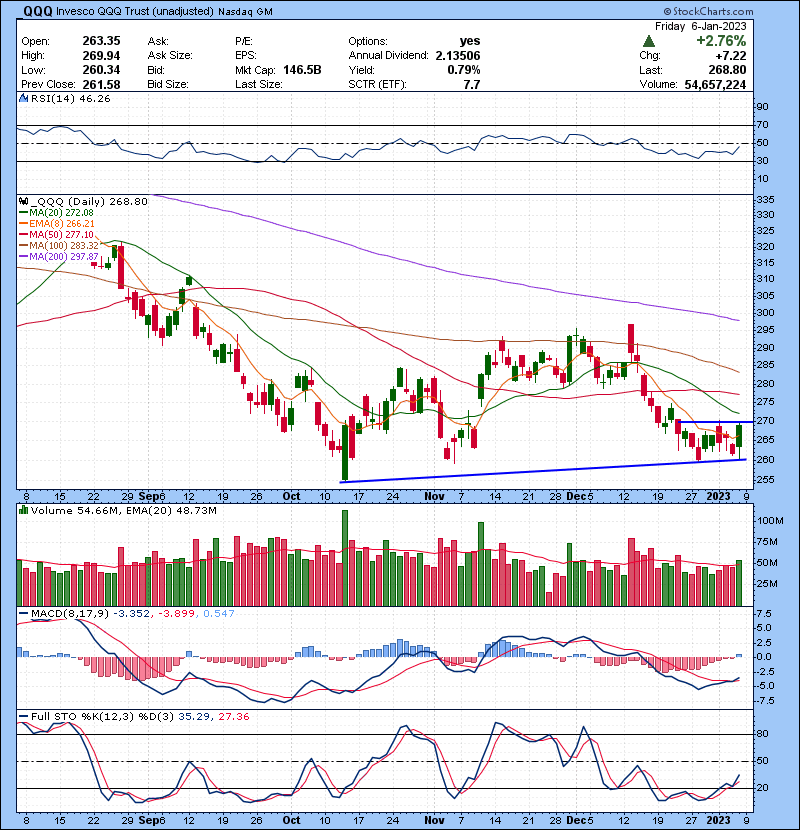
Task: Click the Yield value 0.79%
Action: point(463,70)
